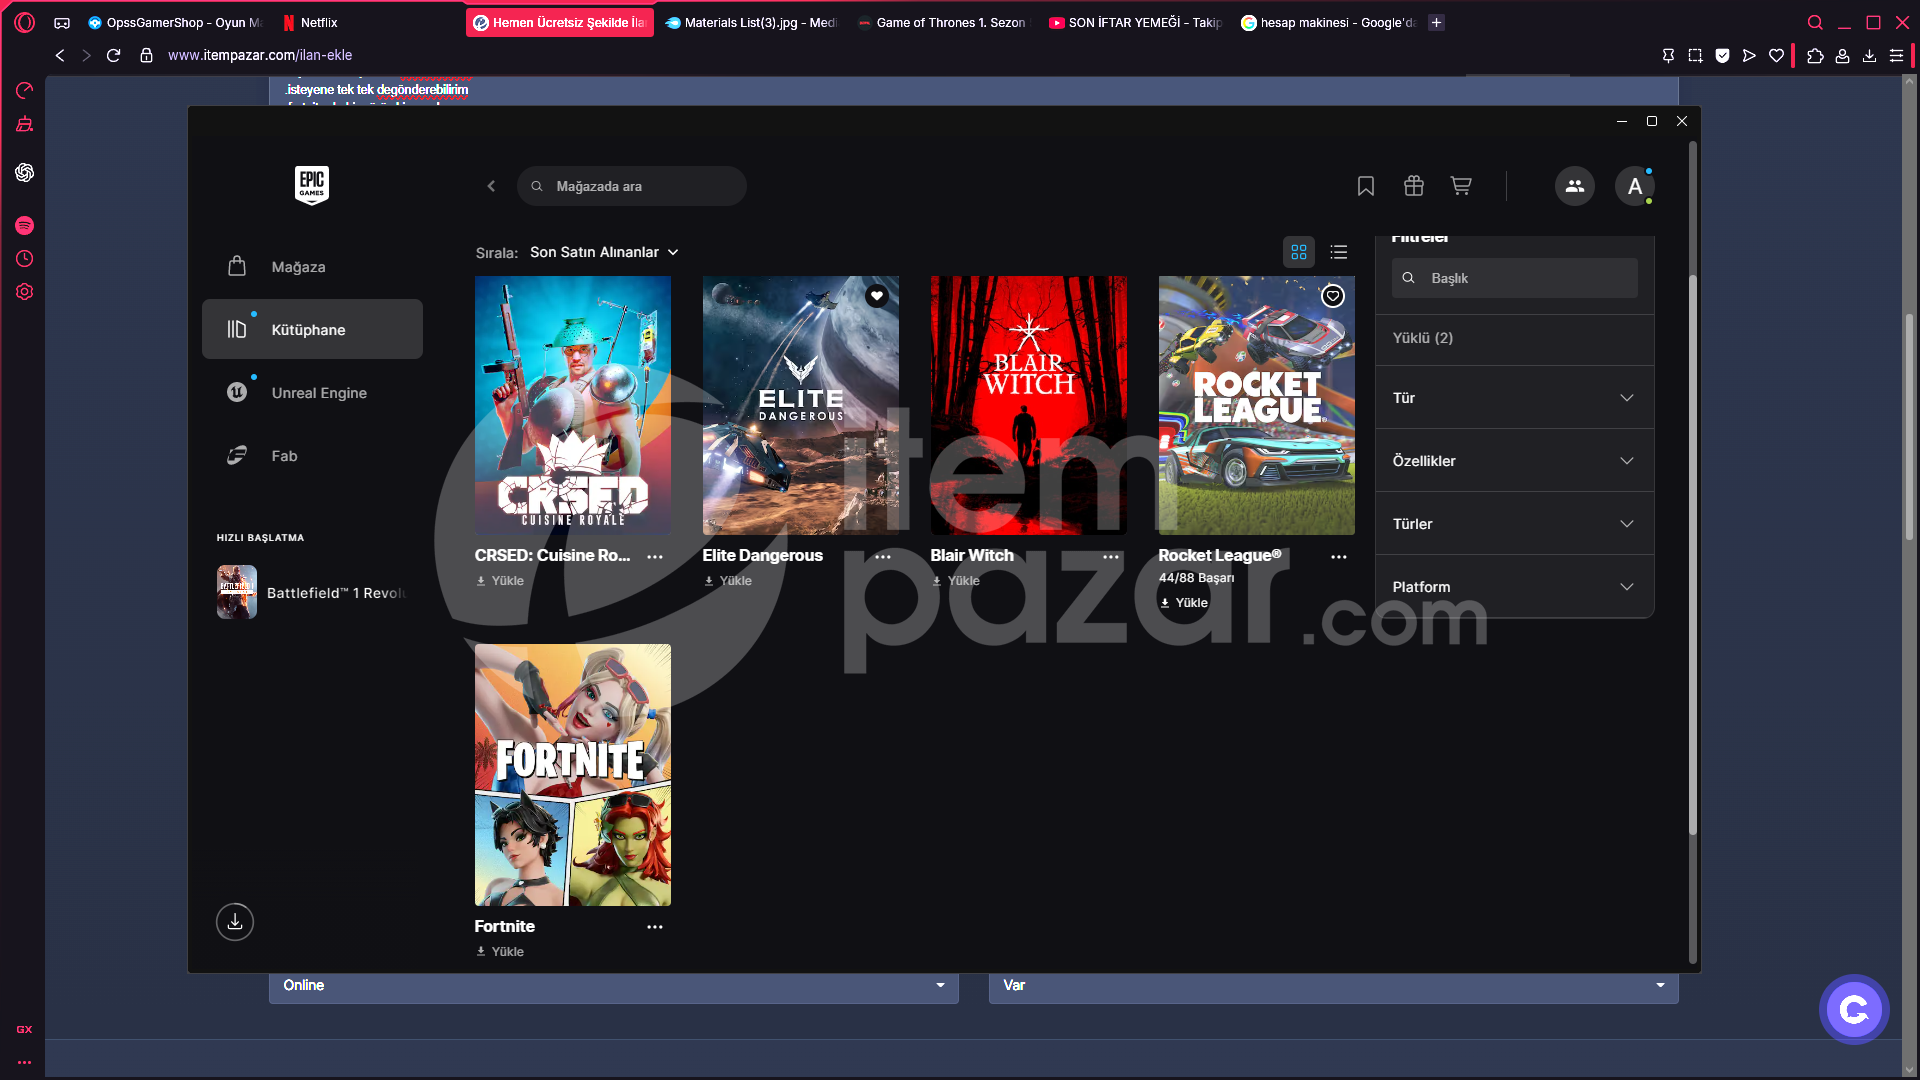
Task: Expand the Platform filter section
Action: [x=1515, y=587]
